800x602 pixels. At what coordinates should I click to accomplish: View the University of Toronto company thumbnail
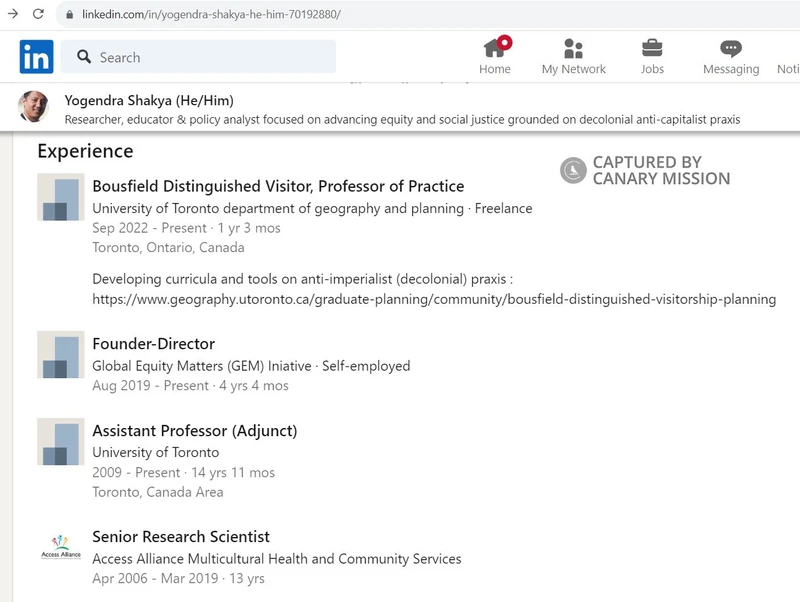[x=59, y=442]
